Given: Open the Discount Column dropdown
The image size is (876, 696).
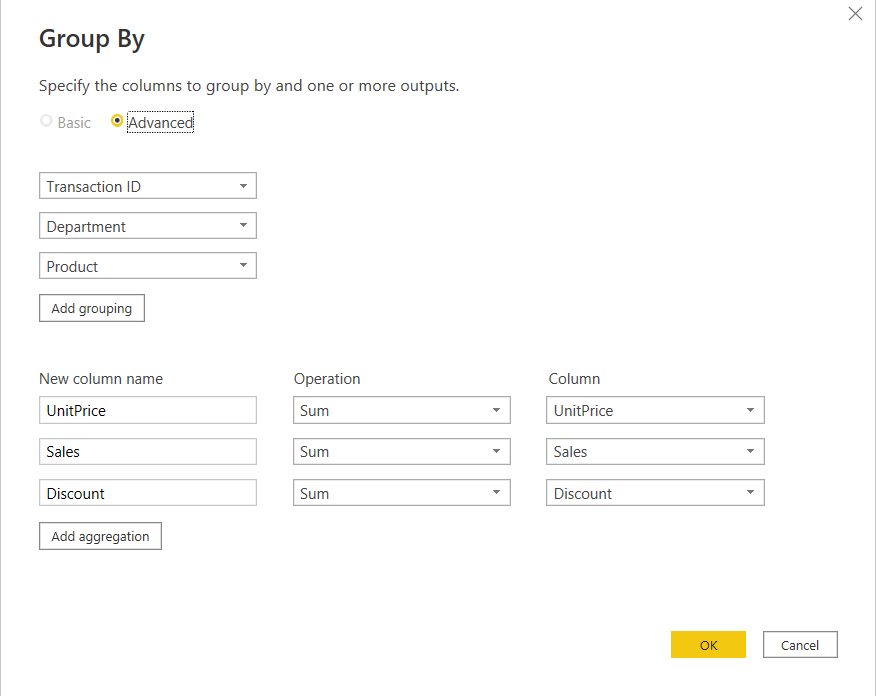Looking at the screenshot, I should pyautogui.click(x=655, y=493).
